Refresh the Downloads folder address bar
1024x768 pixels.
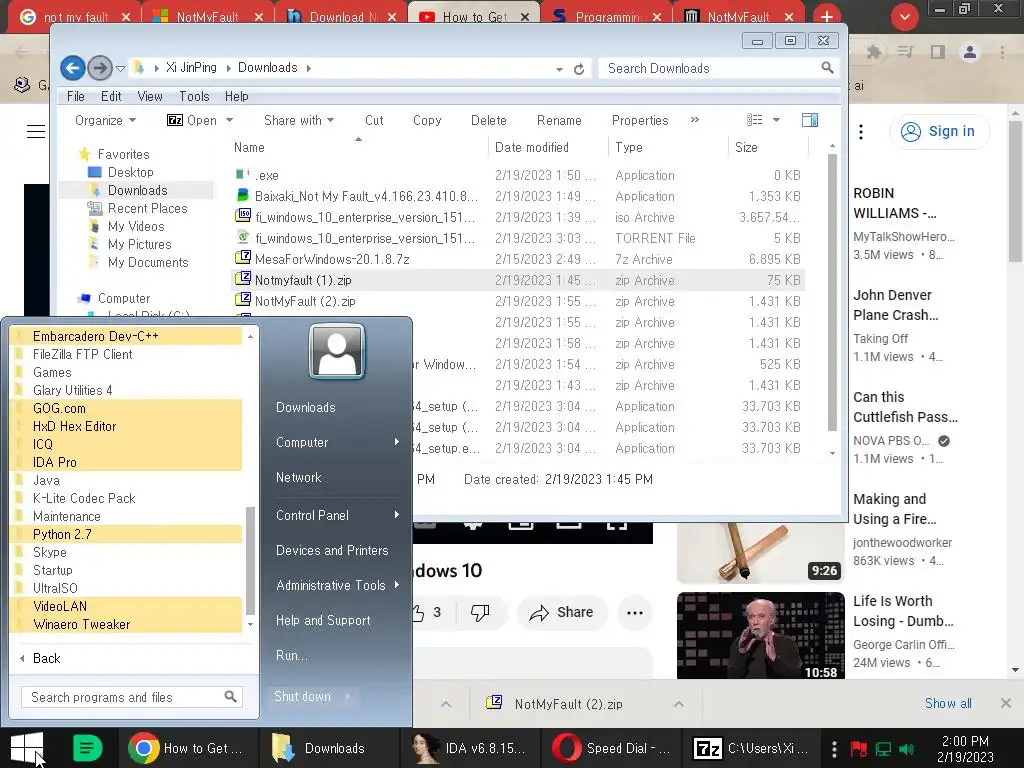point(579,69)
